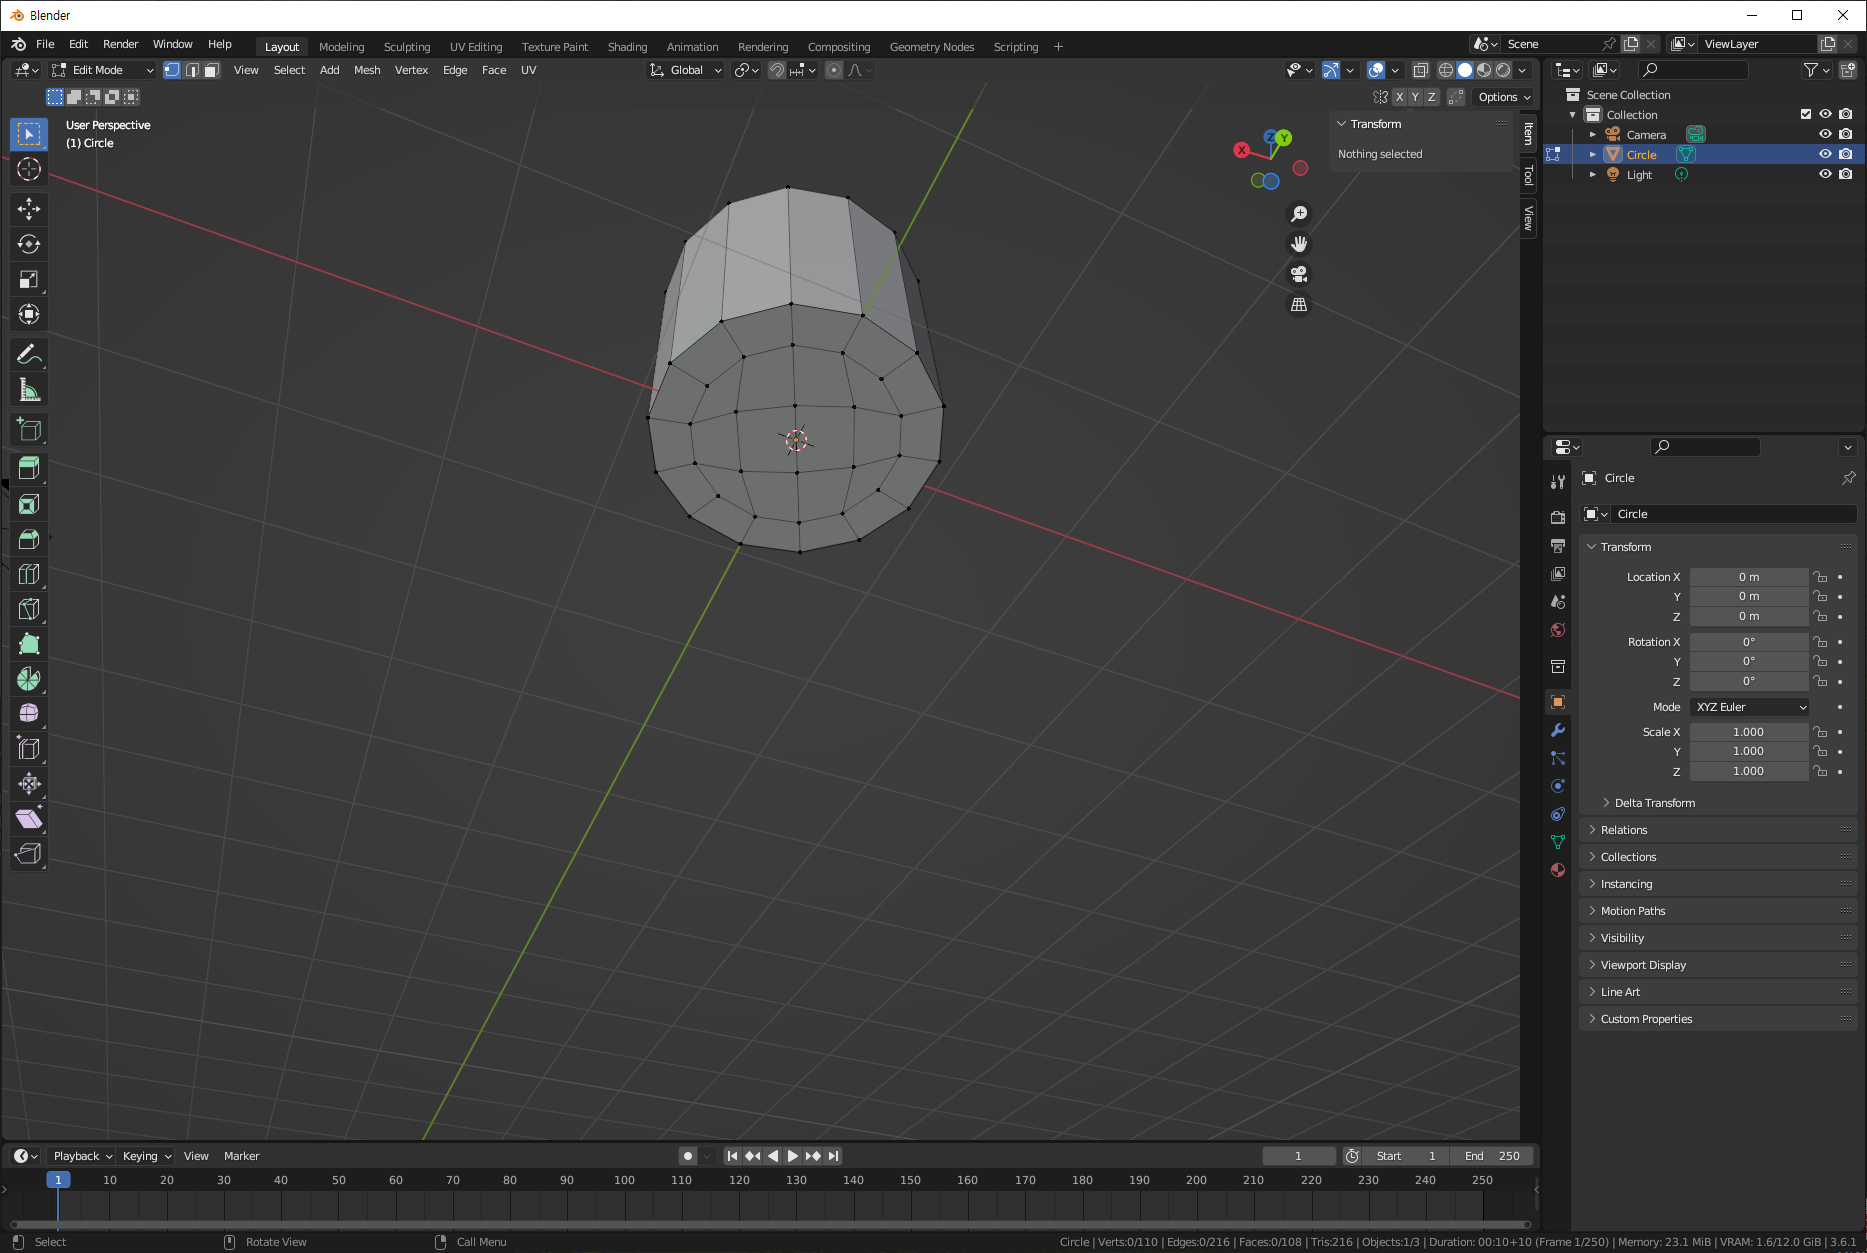Screen dimensions: 1867x1253
Task: Hide the Camera in the outliner
Action: point(1825,134)
